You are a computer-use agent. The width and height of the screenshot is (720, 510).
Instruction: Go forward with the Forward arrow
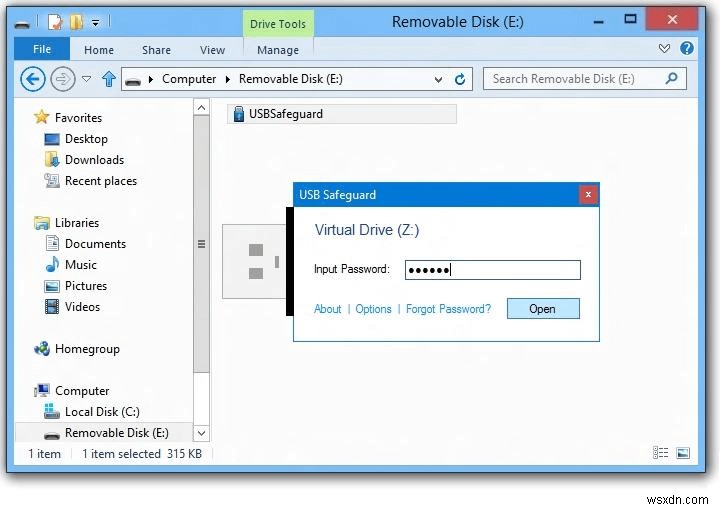click(x=62, y=79)
